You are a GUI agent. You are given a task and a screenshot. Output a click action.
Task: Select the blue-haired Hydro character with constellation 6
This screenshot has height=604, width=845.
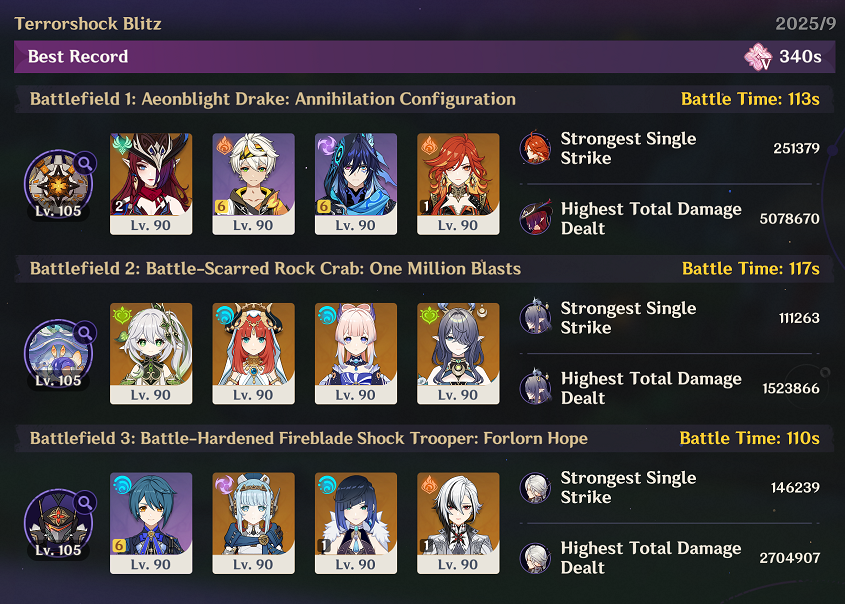point(151,523)
